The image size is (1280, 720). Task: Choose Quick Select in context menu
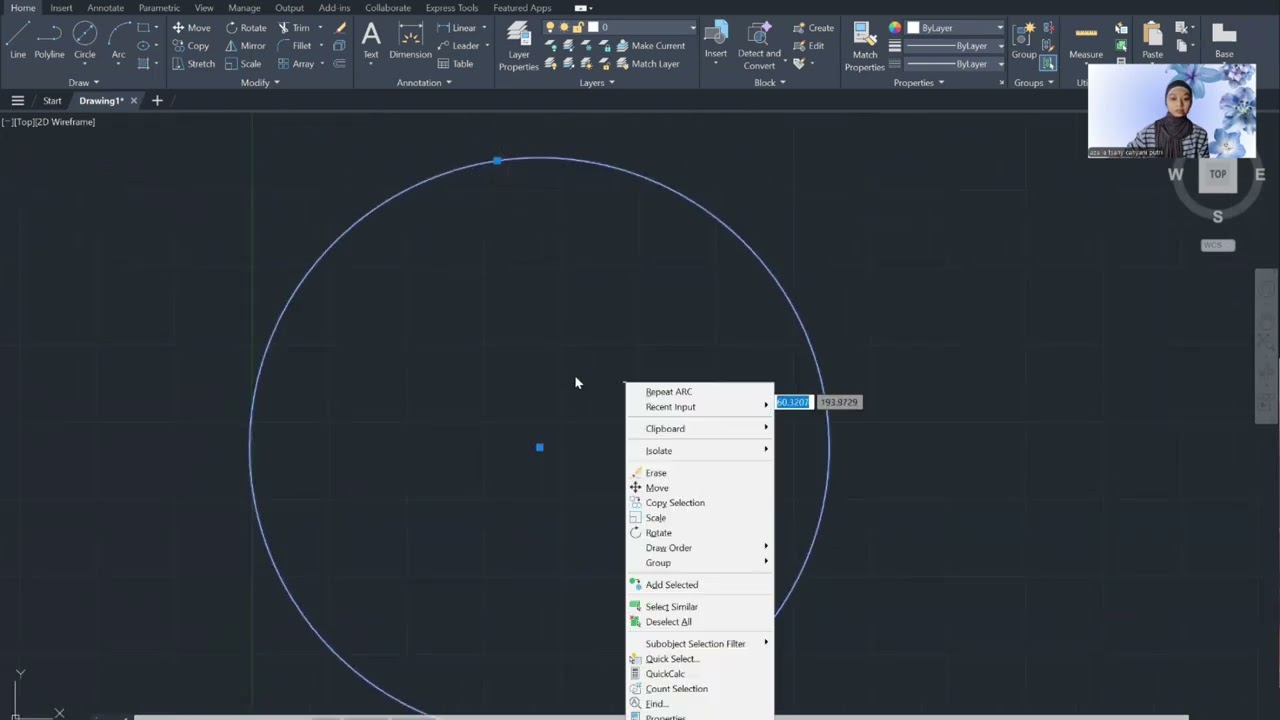tap(700, 659)
